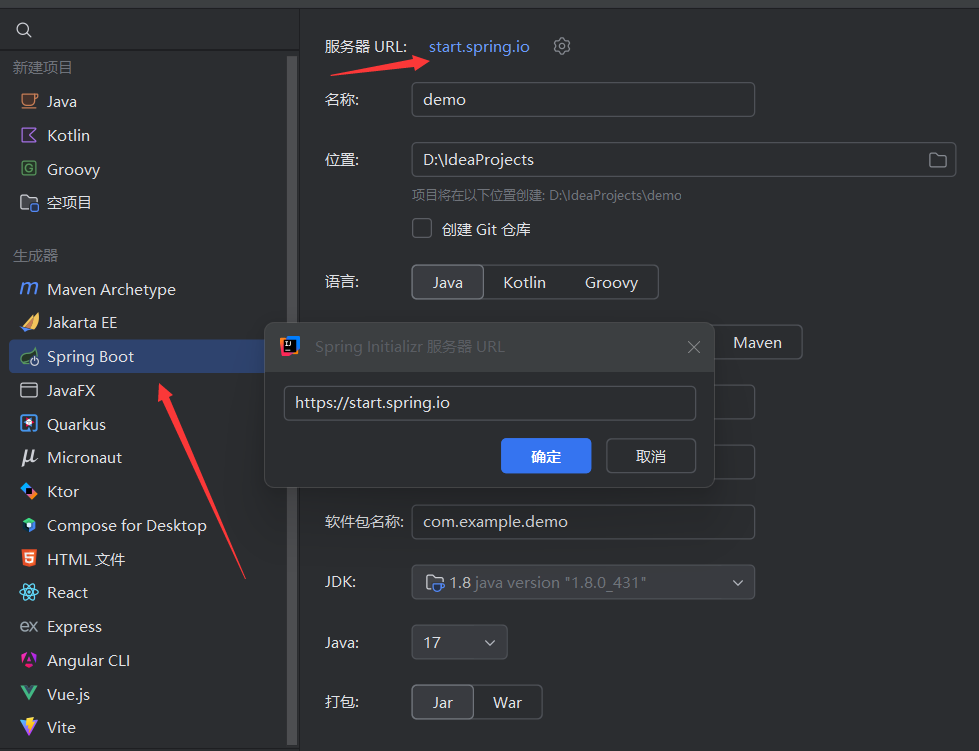Select Maven Archetype generator
Viewport: 979px width, 751px height.
point(111,289)
